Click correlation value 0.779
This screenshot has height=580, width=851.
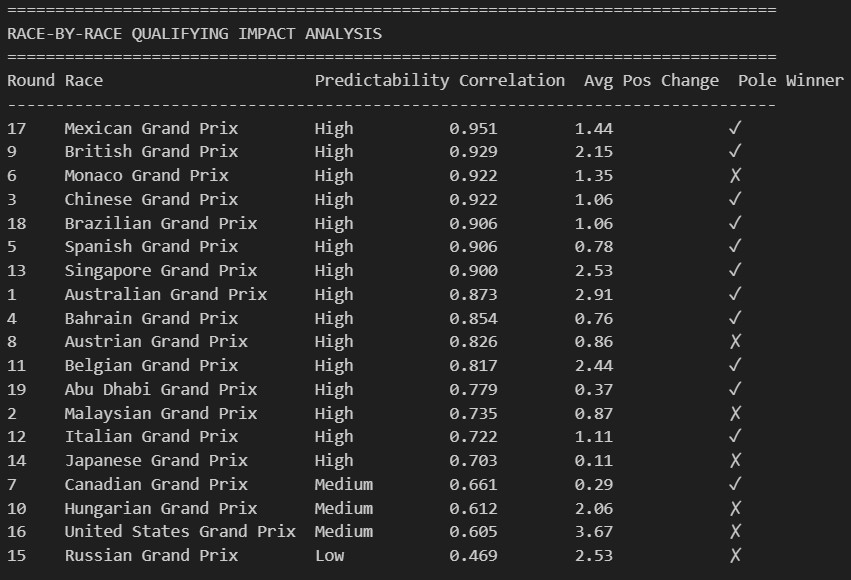[473, 389]
